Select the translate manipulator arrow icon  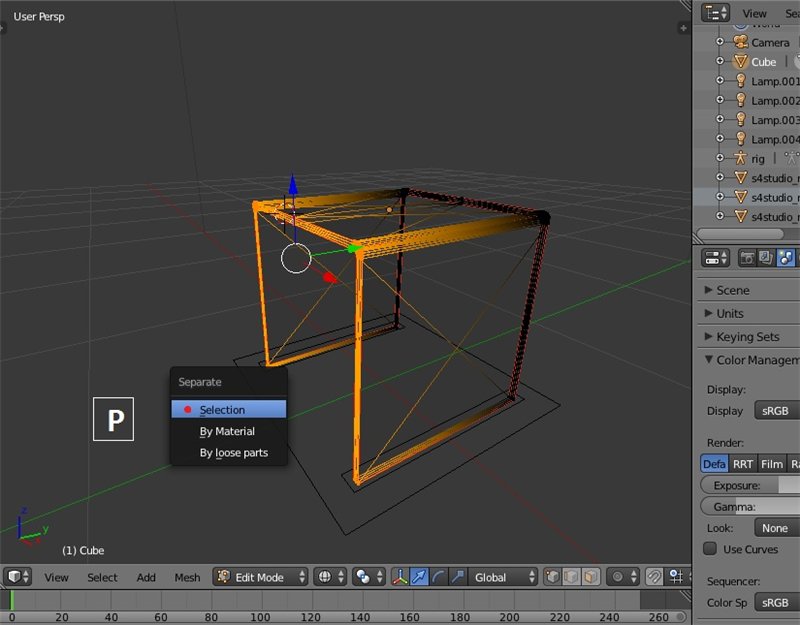pyautogui.click(x=420, y=577)
